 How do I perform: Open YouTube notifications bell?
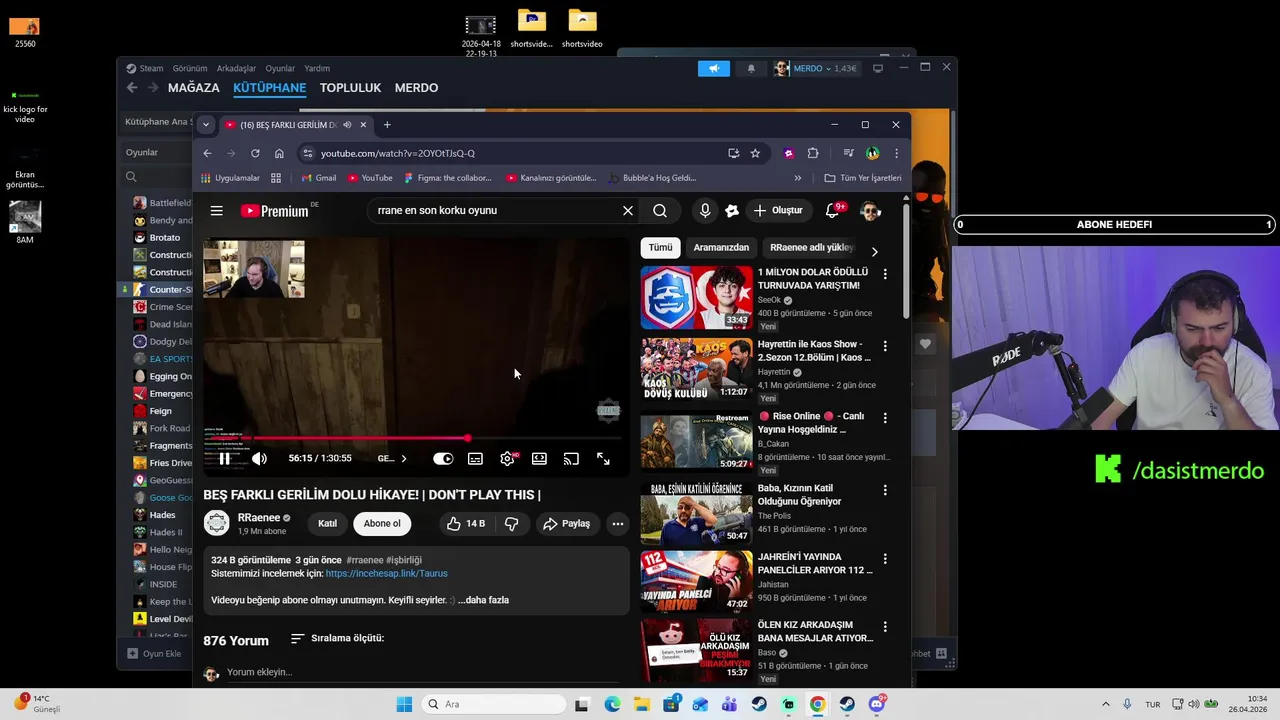[x=832, y=210]
